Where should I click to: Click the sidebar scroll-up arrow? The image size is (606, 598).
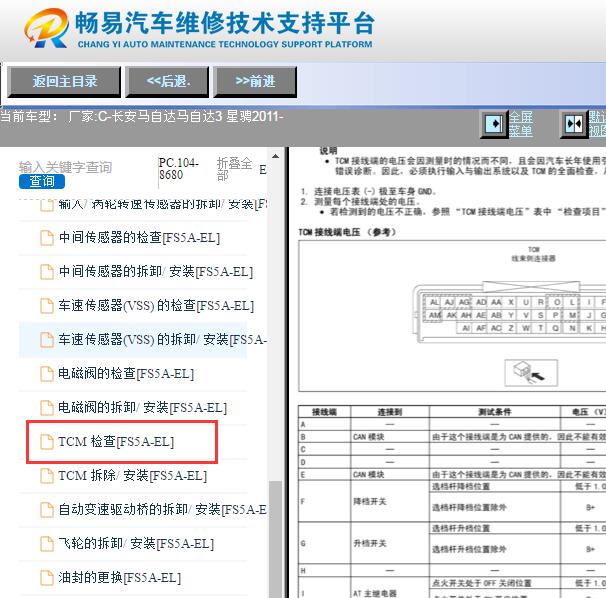(275, 156)
